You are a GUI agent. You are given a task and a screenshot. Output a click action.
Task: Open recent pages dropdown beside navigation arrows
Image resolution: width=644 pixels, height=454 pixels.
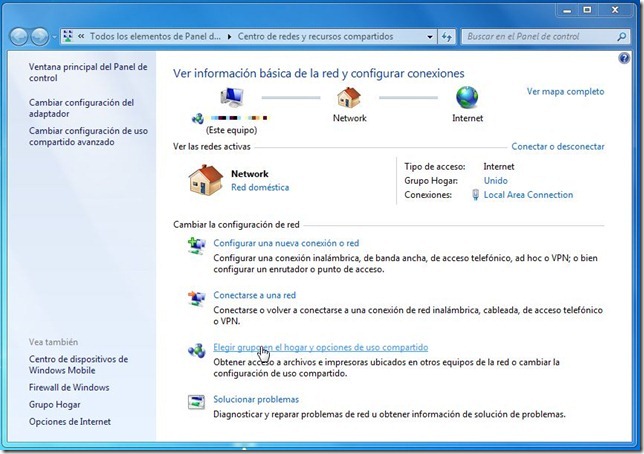coord(54,37)
